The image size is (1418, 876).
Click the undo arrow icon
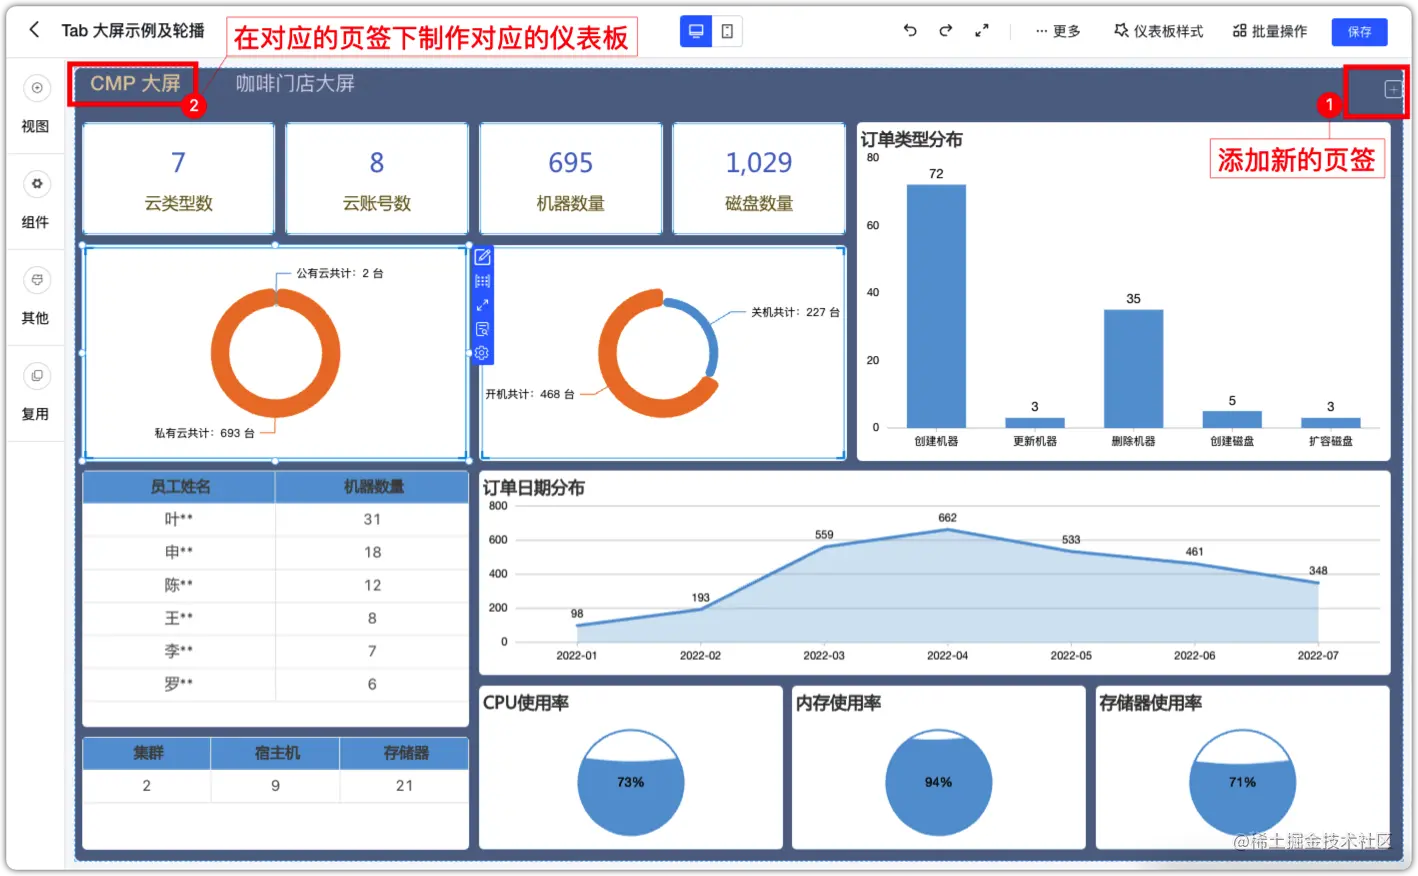(909, 31)
